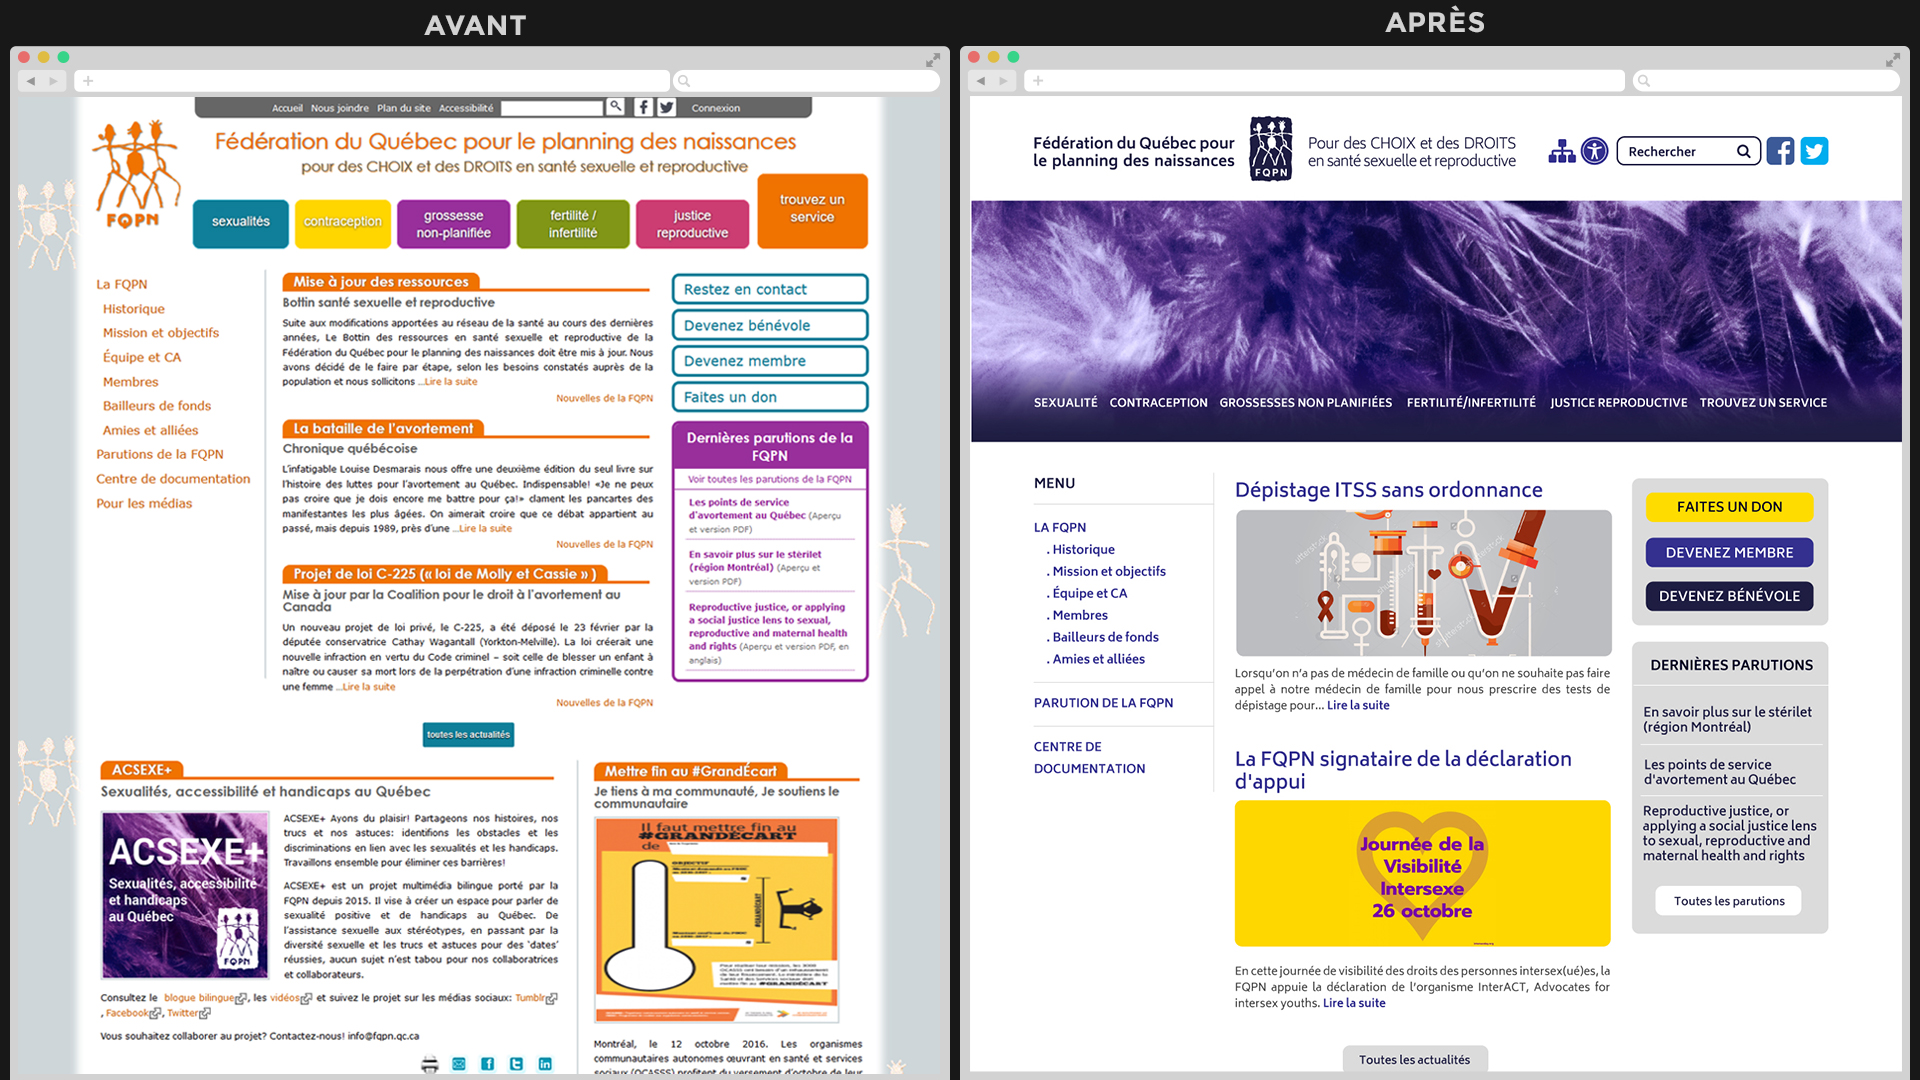Click the orange FQPN logo in AVANT site
1920x1080 pixels.
(137, 175)
